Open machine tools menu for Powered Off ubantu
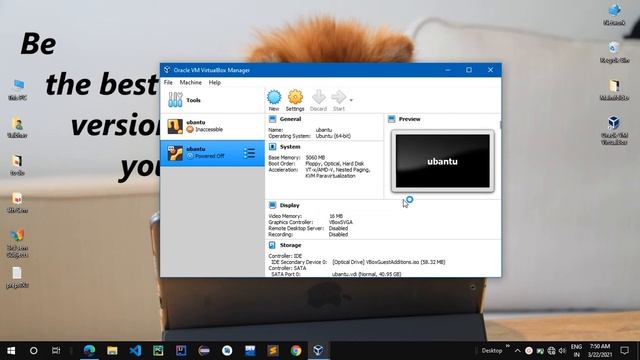This screenshot has height=360, width=640. click(x=249, y=153)
